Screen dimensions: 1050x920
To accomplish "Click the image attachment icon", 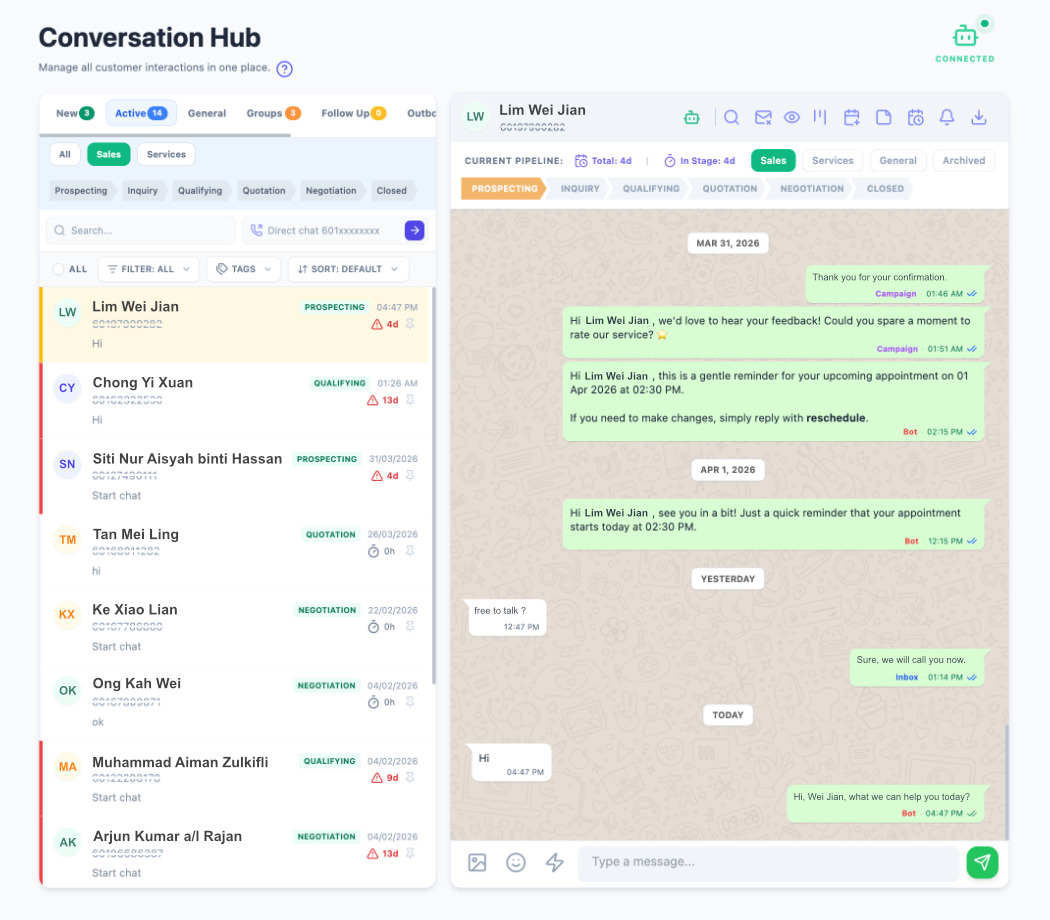I will click(x=477, y=862).
